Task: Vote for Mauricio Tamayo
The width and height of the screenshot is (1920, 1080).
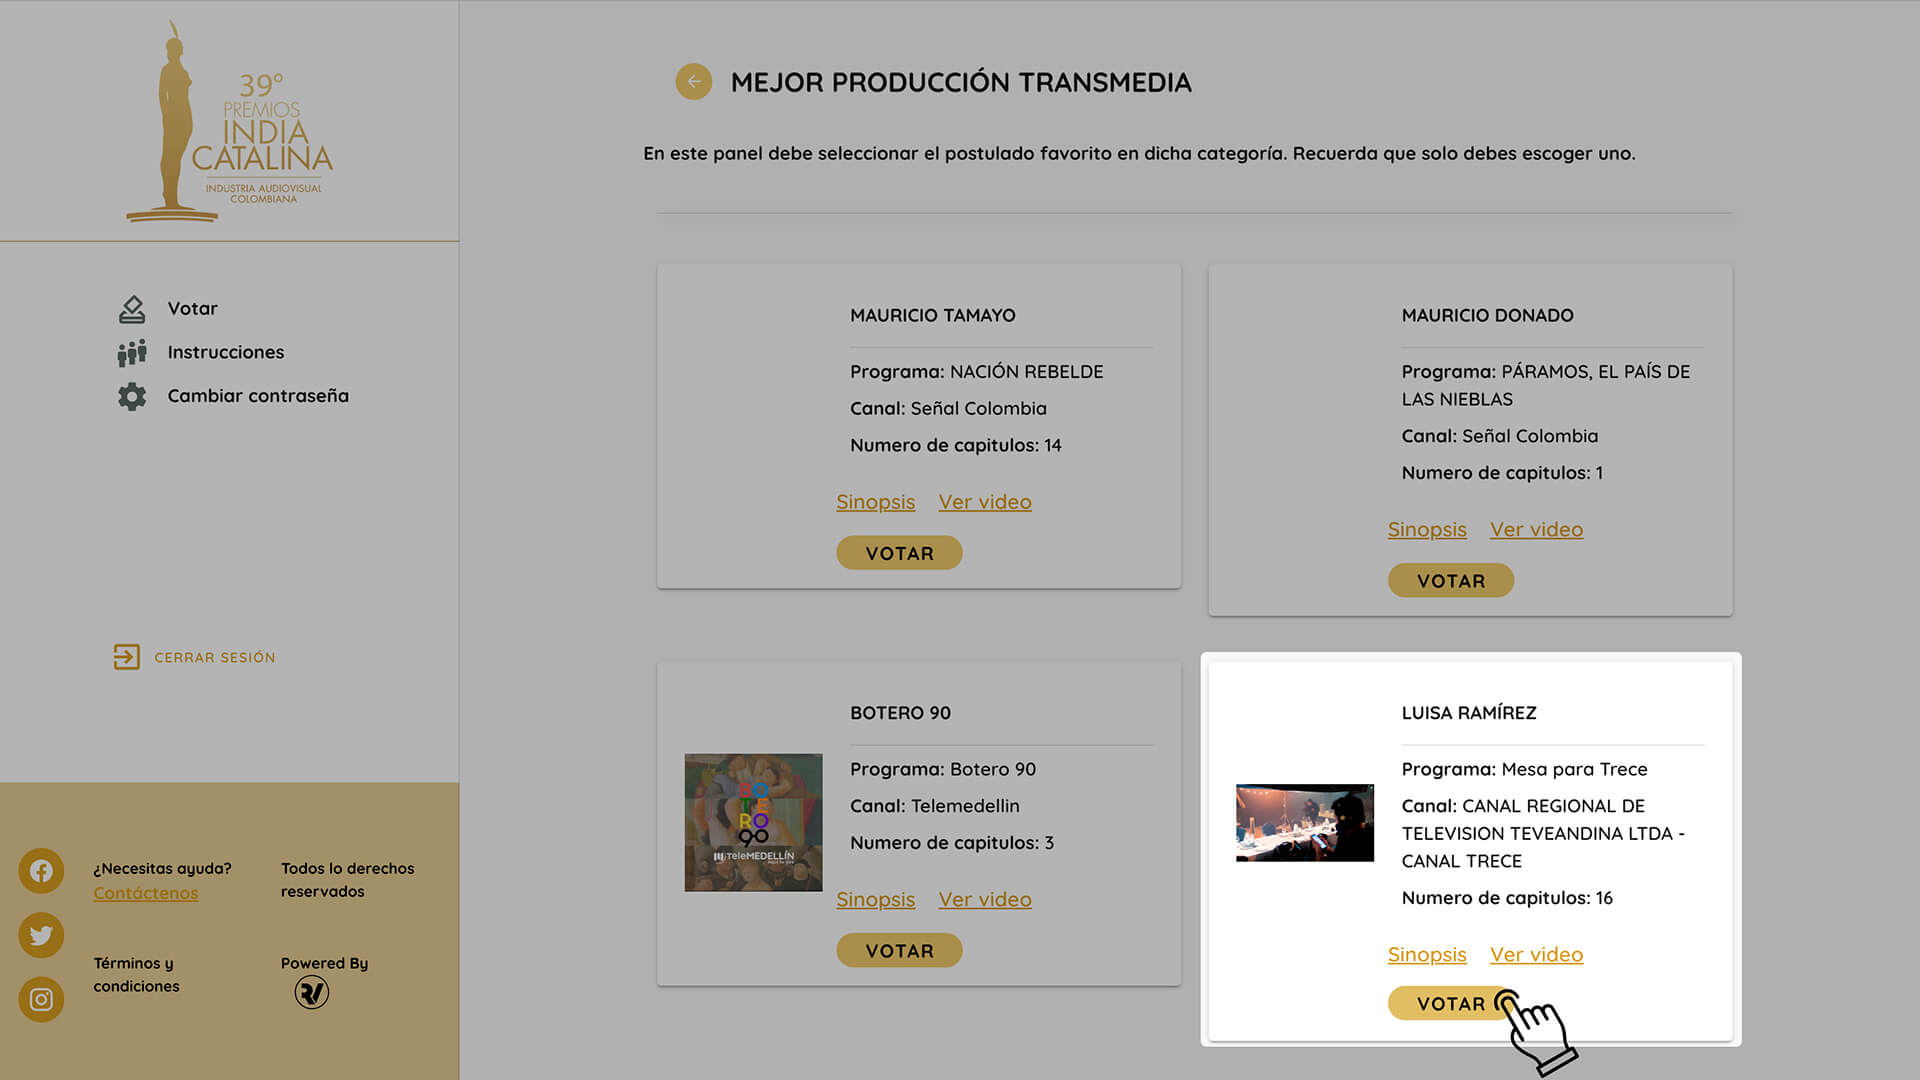Action: (899, 553)
